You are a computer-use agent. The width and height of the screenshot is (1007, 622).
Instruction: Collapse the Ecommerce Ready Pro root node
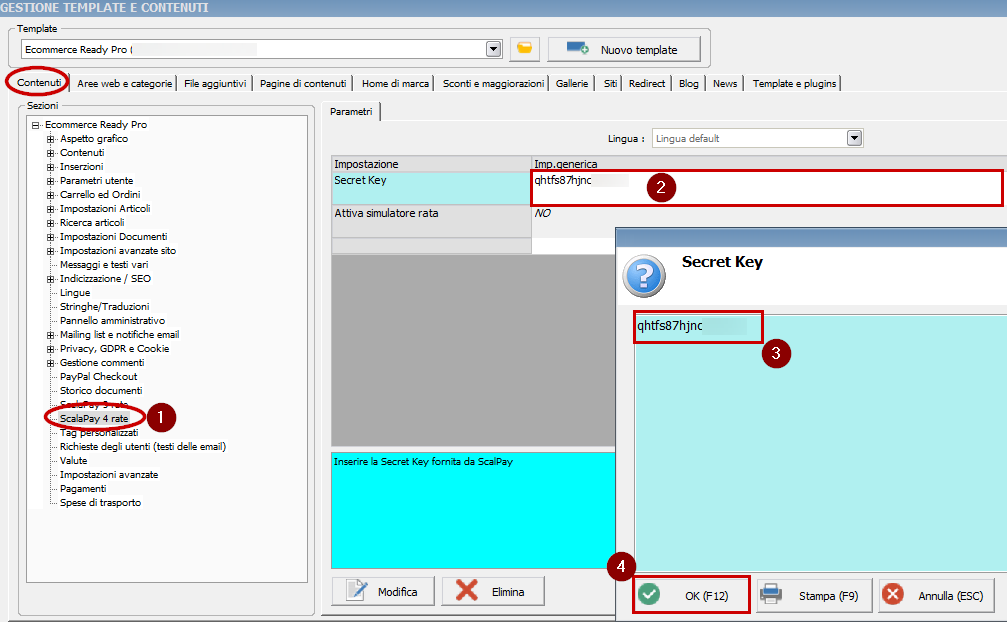coord(36,125)
